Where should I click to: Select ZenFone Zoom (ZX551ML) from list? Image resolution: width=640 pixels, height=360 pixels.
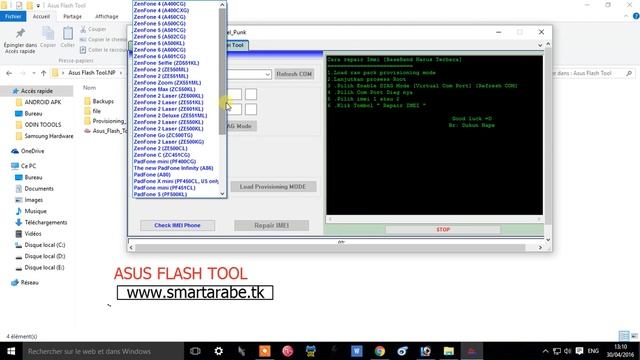167,82
